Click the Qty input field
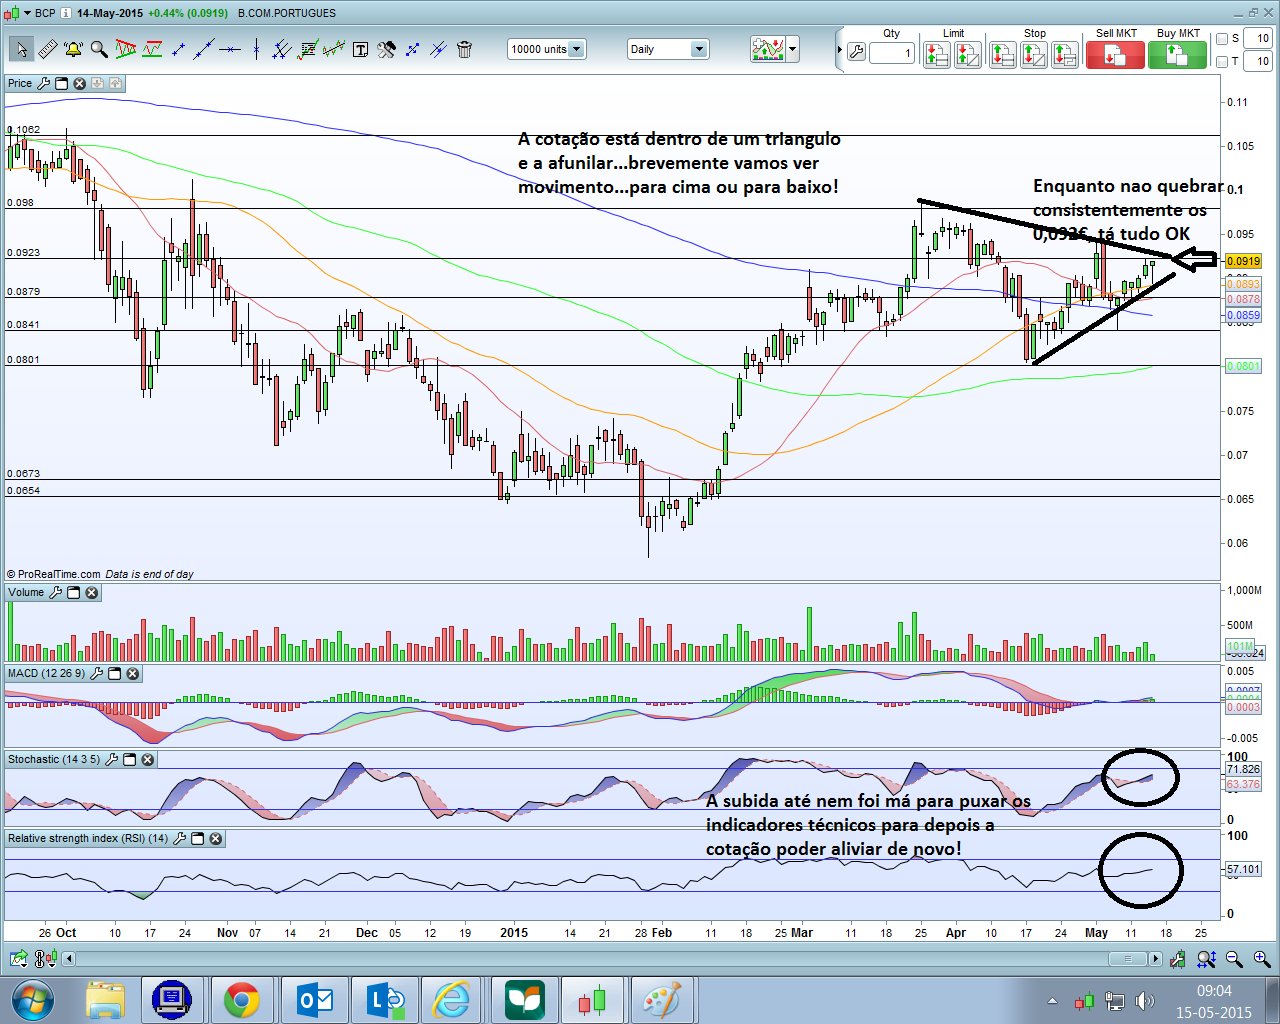This screenshot has width=1280, height=1024. tap(892, 53)
